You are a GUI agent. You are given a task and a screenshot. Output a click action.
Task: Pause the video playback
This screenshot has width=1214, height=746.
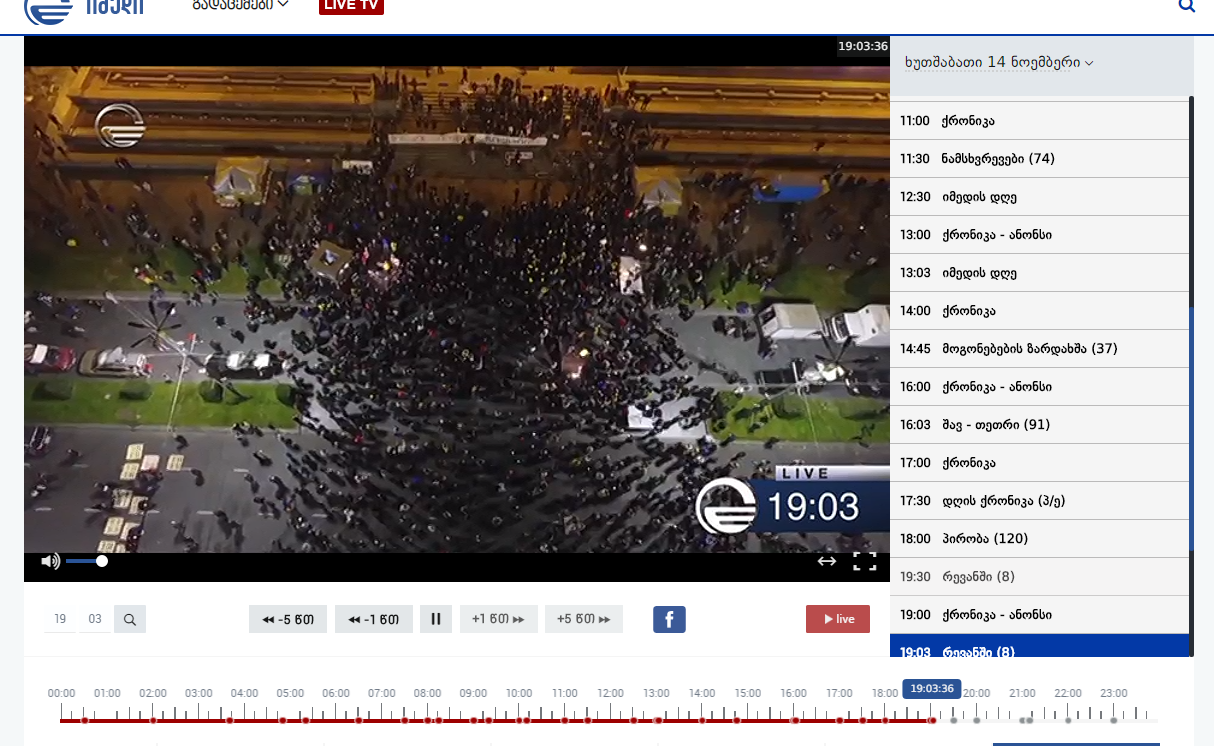436,619
